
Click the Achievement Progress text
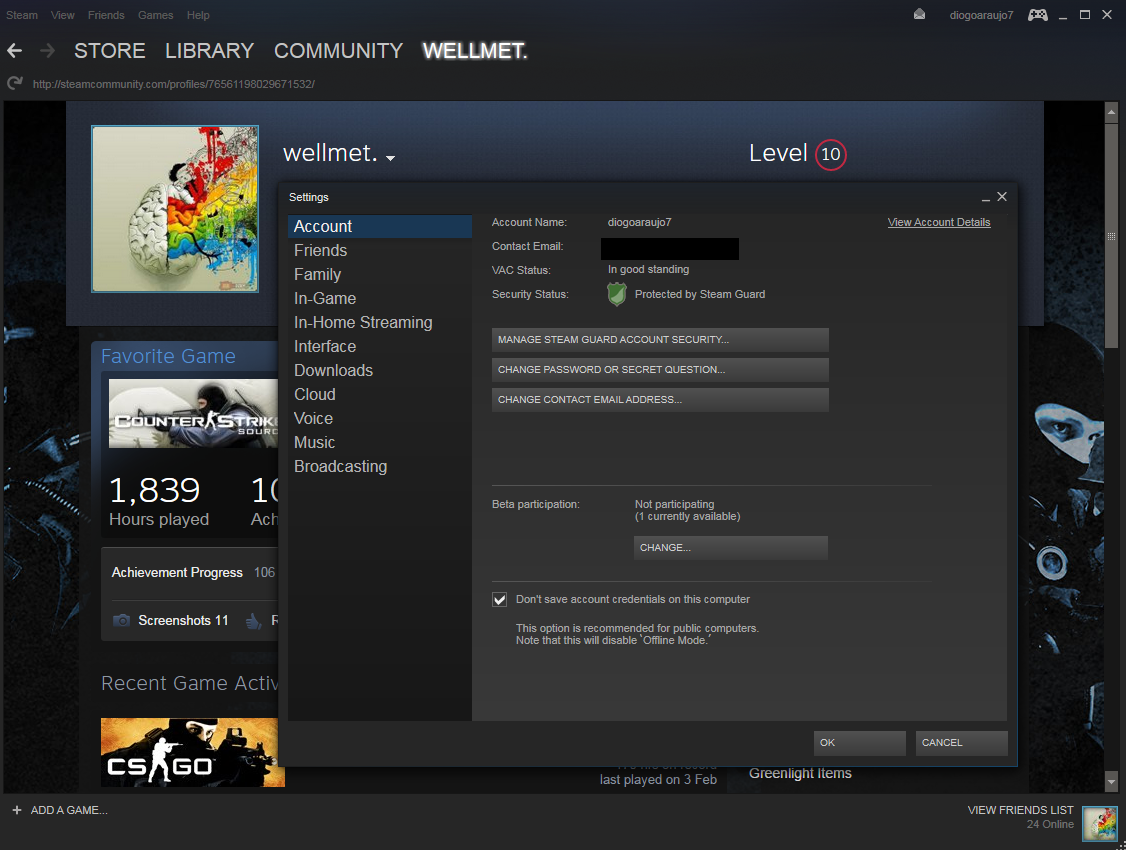tap(177, 572)
